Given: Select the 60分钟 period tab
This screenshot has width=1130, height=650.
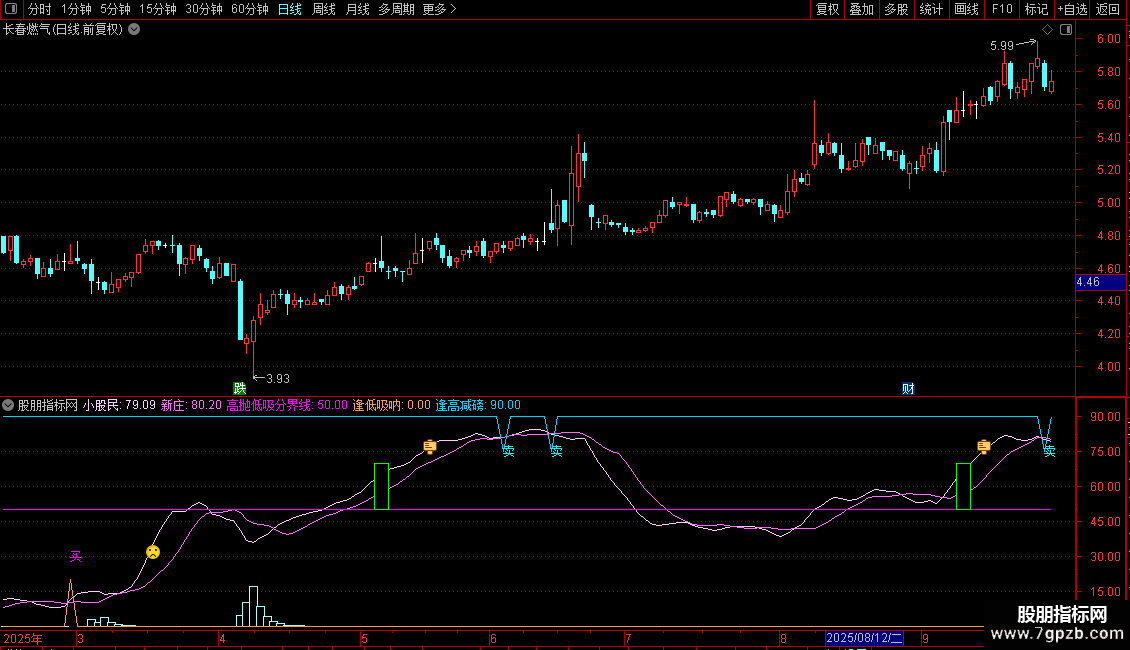Looking at the screenshot, I should pos(249,10).
